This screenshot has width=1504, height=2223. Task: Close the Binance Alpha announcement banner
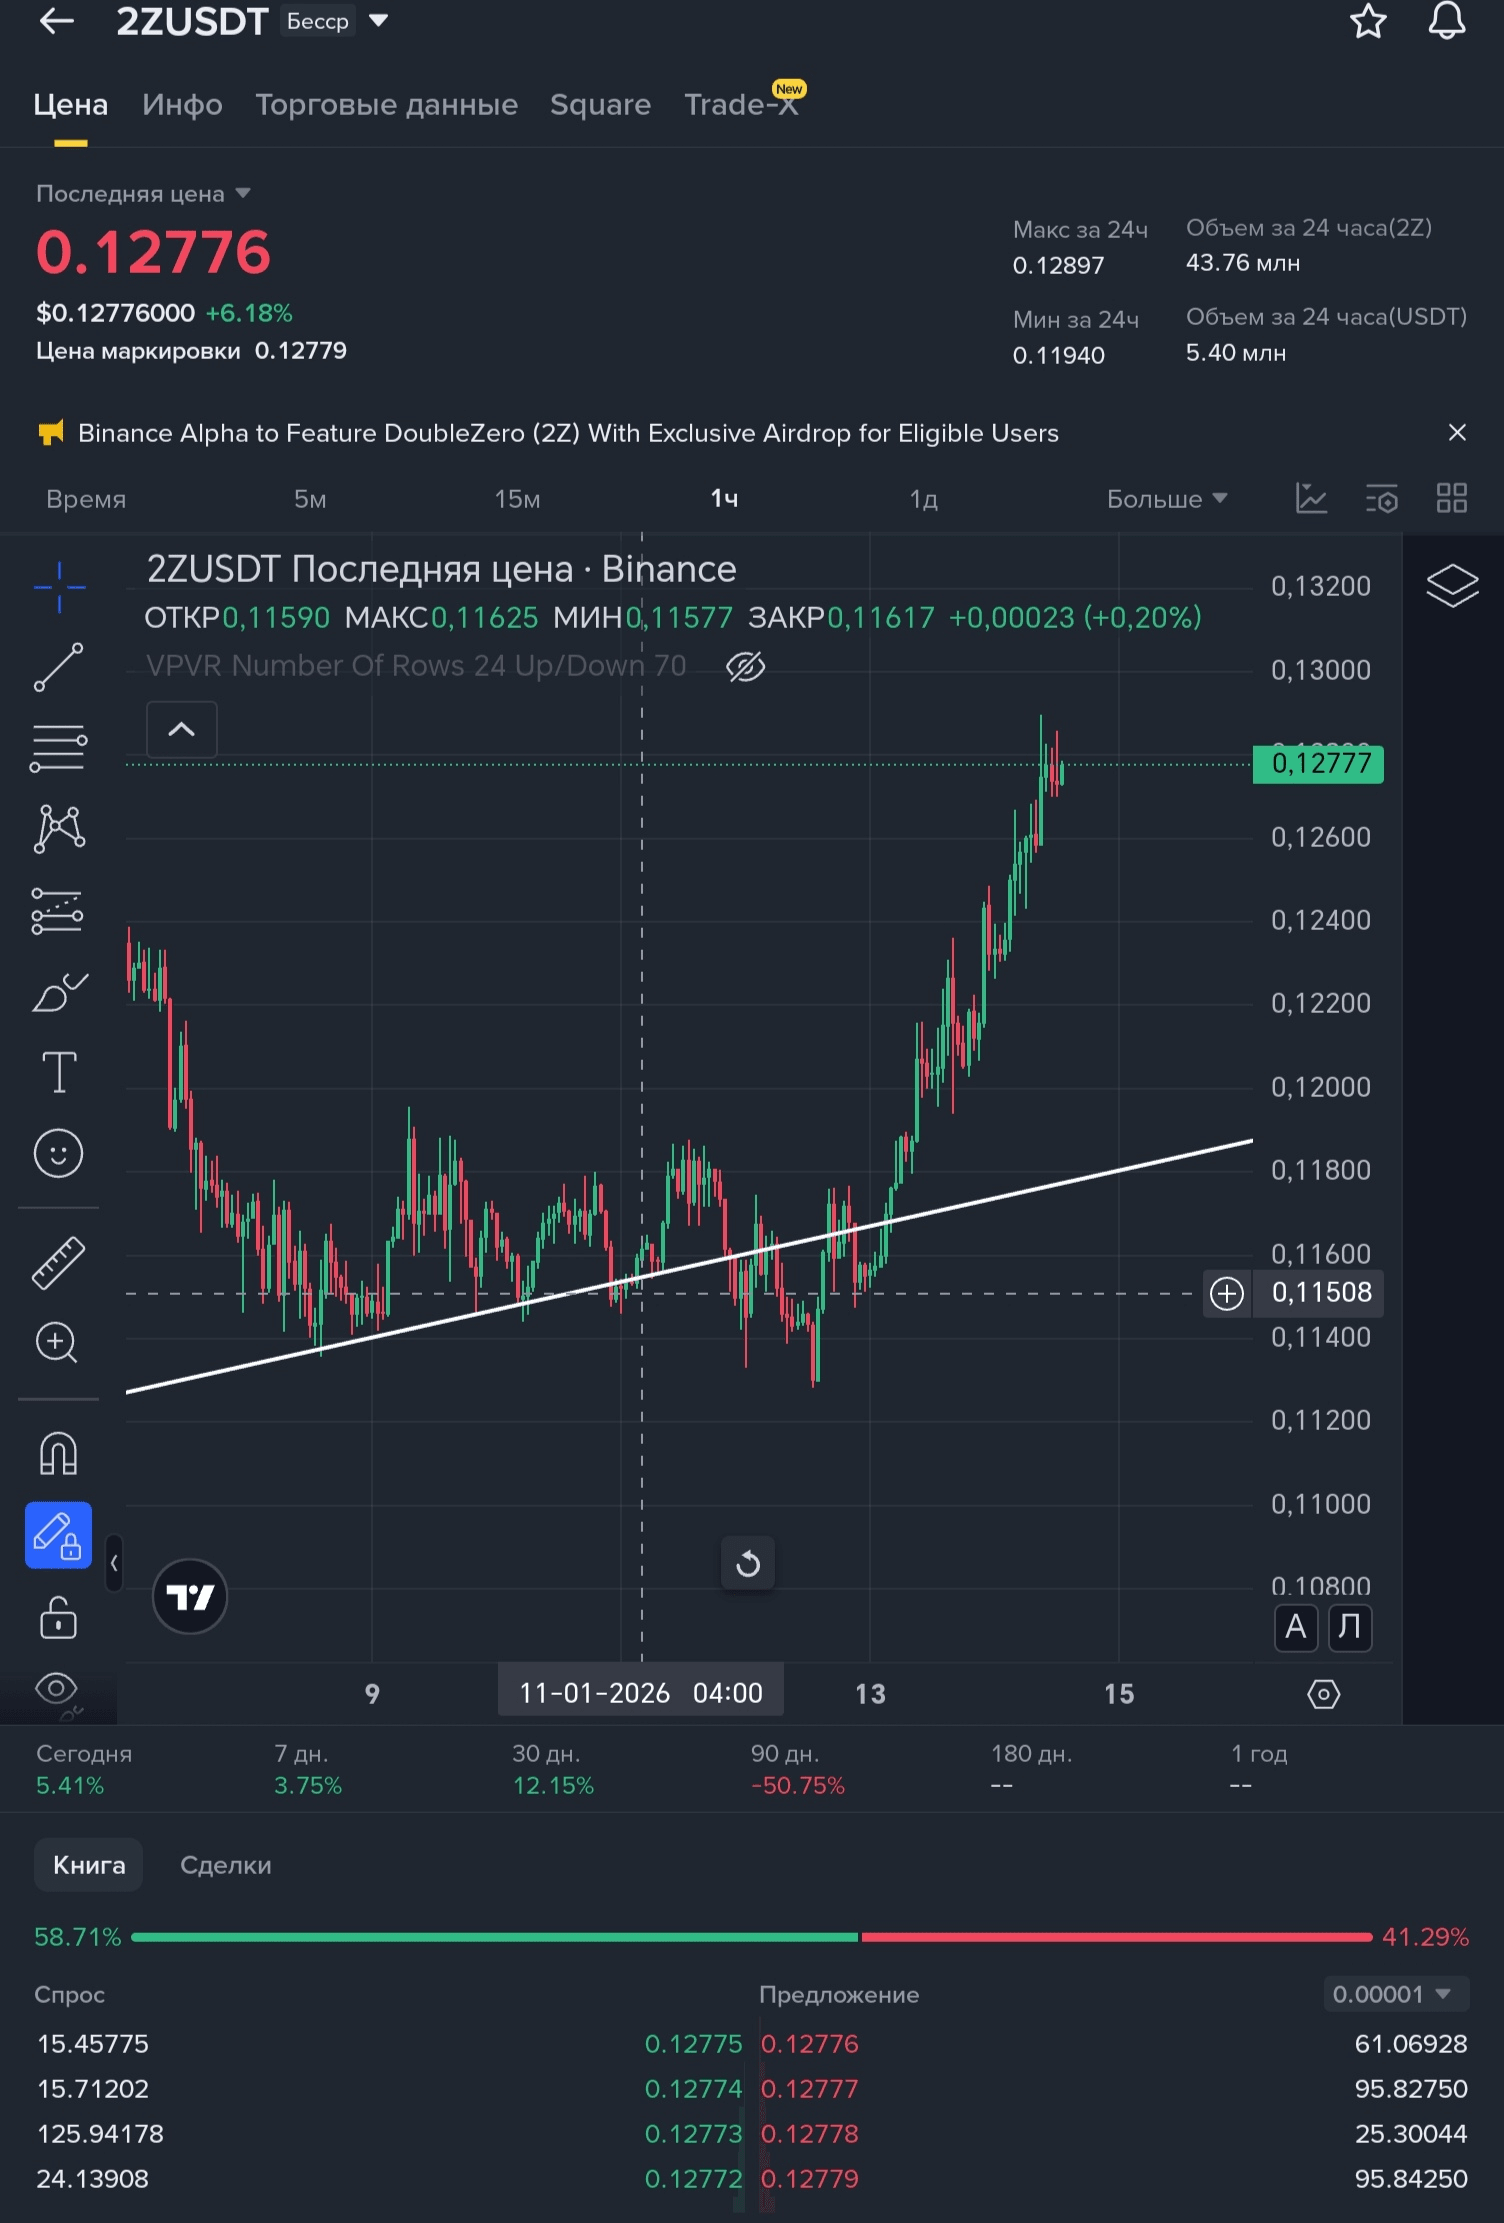coord(1457,432)
